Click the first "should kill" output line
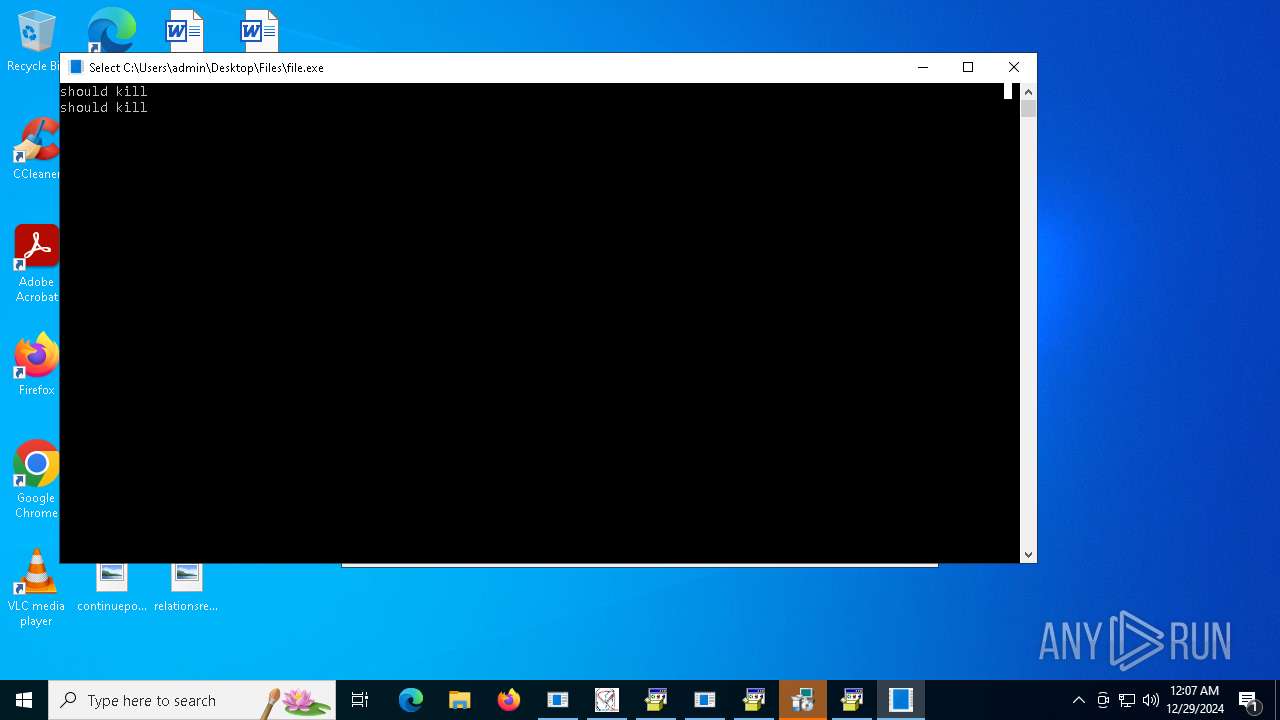1280x720 pixels. click(x=104, y=91)
